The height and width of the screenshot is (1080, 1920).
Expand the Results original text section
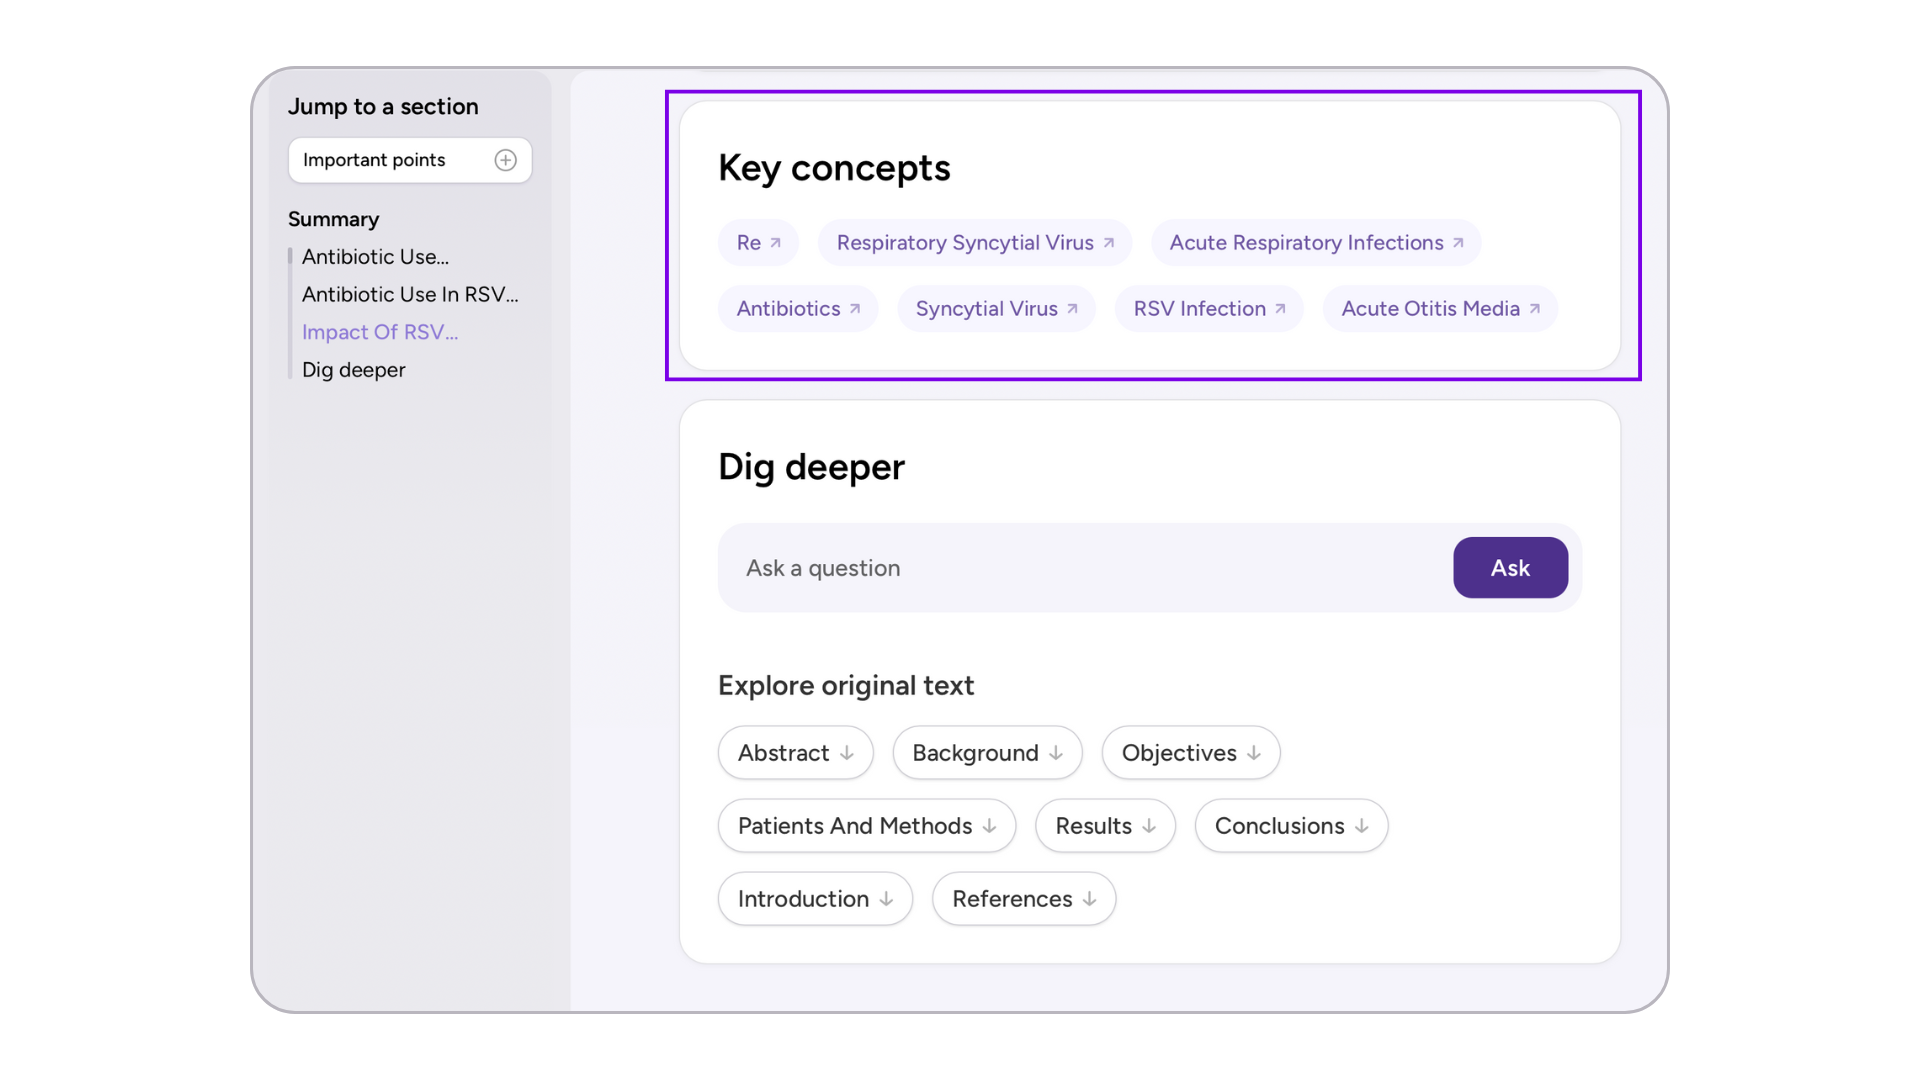pos(1105,826)
